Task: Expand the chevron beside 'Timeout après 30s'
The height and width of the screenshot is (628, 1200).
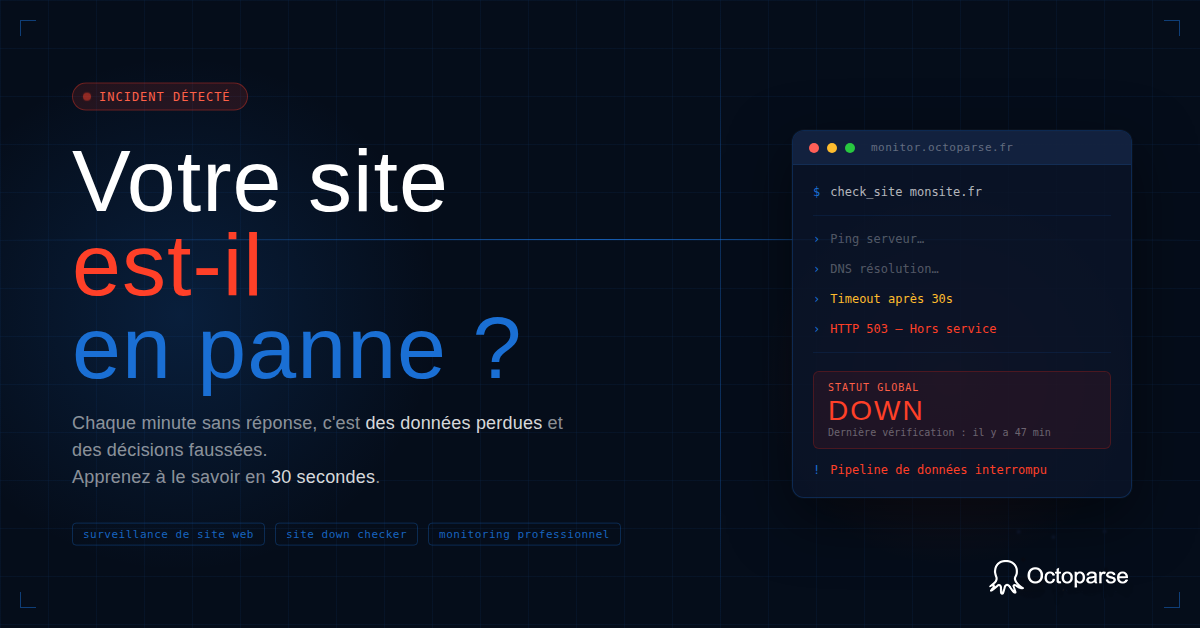Action: coord(818,298)
